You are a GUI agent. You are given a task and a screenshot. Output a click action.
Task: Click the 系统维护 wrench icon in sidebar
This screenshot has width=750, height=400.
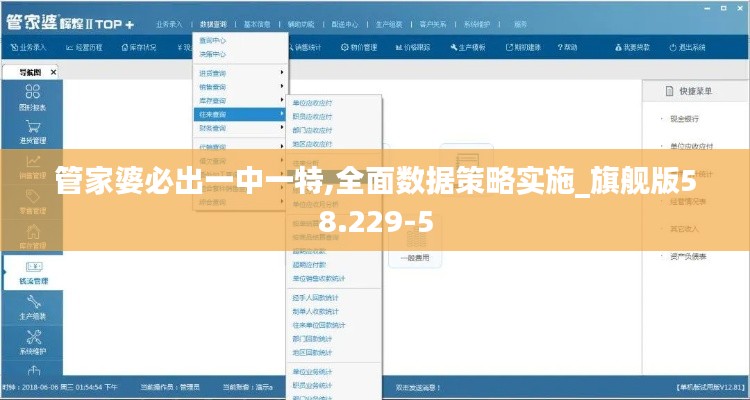(x=30, y=343)
